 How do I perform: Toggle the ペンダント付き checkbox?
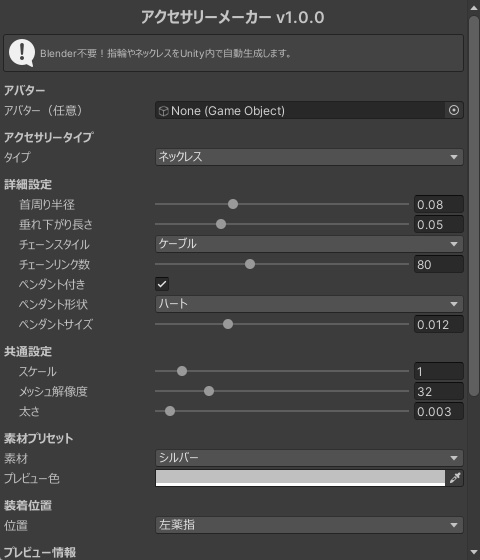162,284
